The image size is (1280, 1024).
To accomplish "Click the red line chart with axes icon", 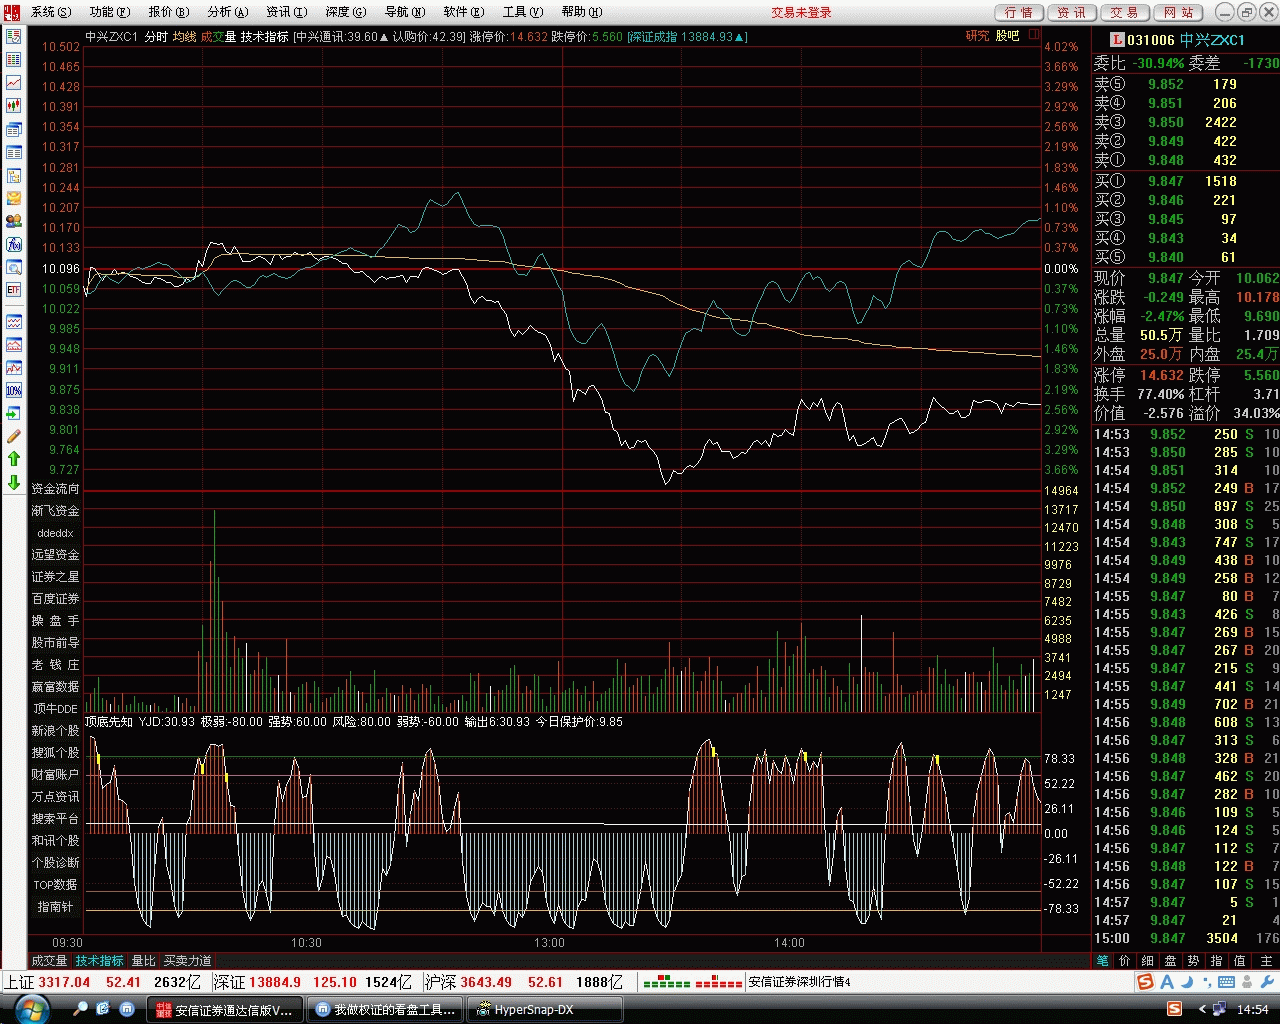I will (x=14, y=367).
